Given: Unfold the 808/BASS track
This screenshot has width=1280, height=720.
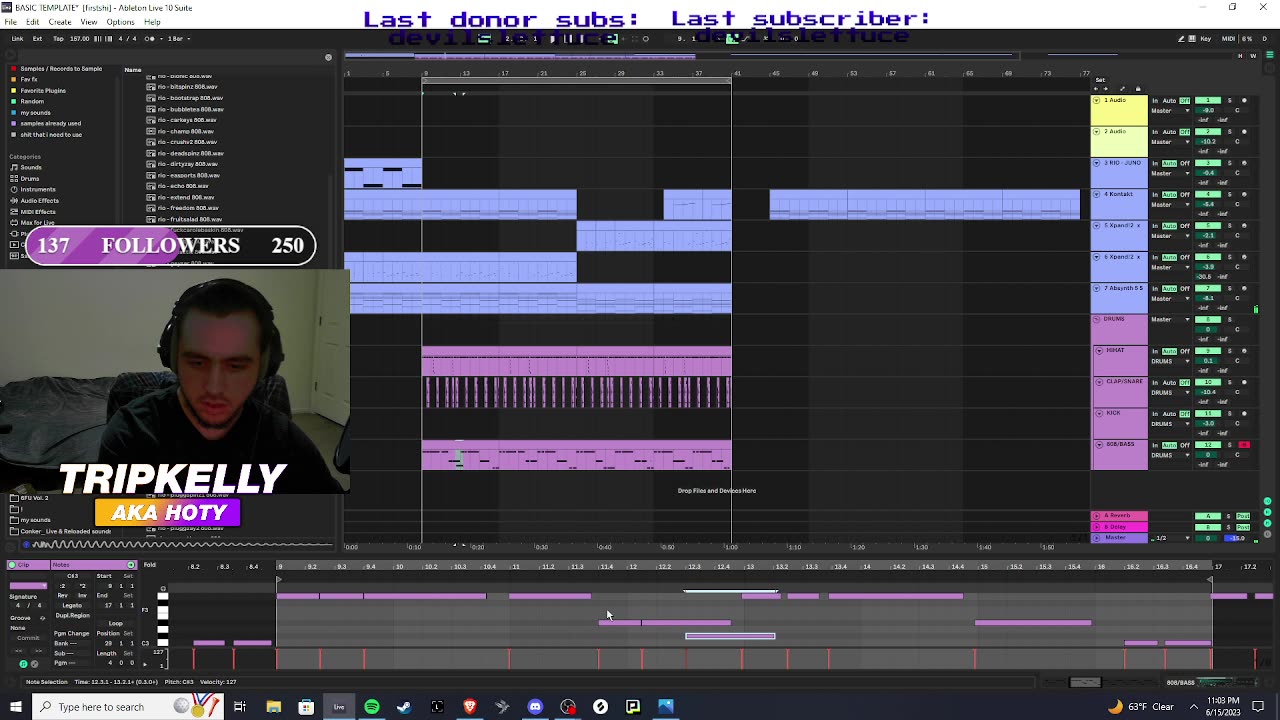Looking at the screenshot, I should [1099, 445].
